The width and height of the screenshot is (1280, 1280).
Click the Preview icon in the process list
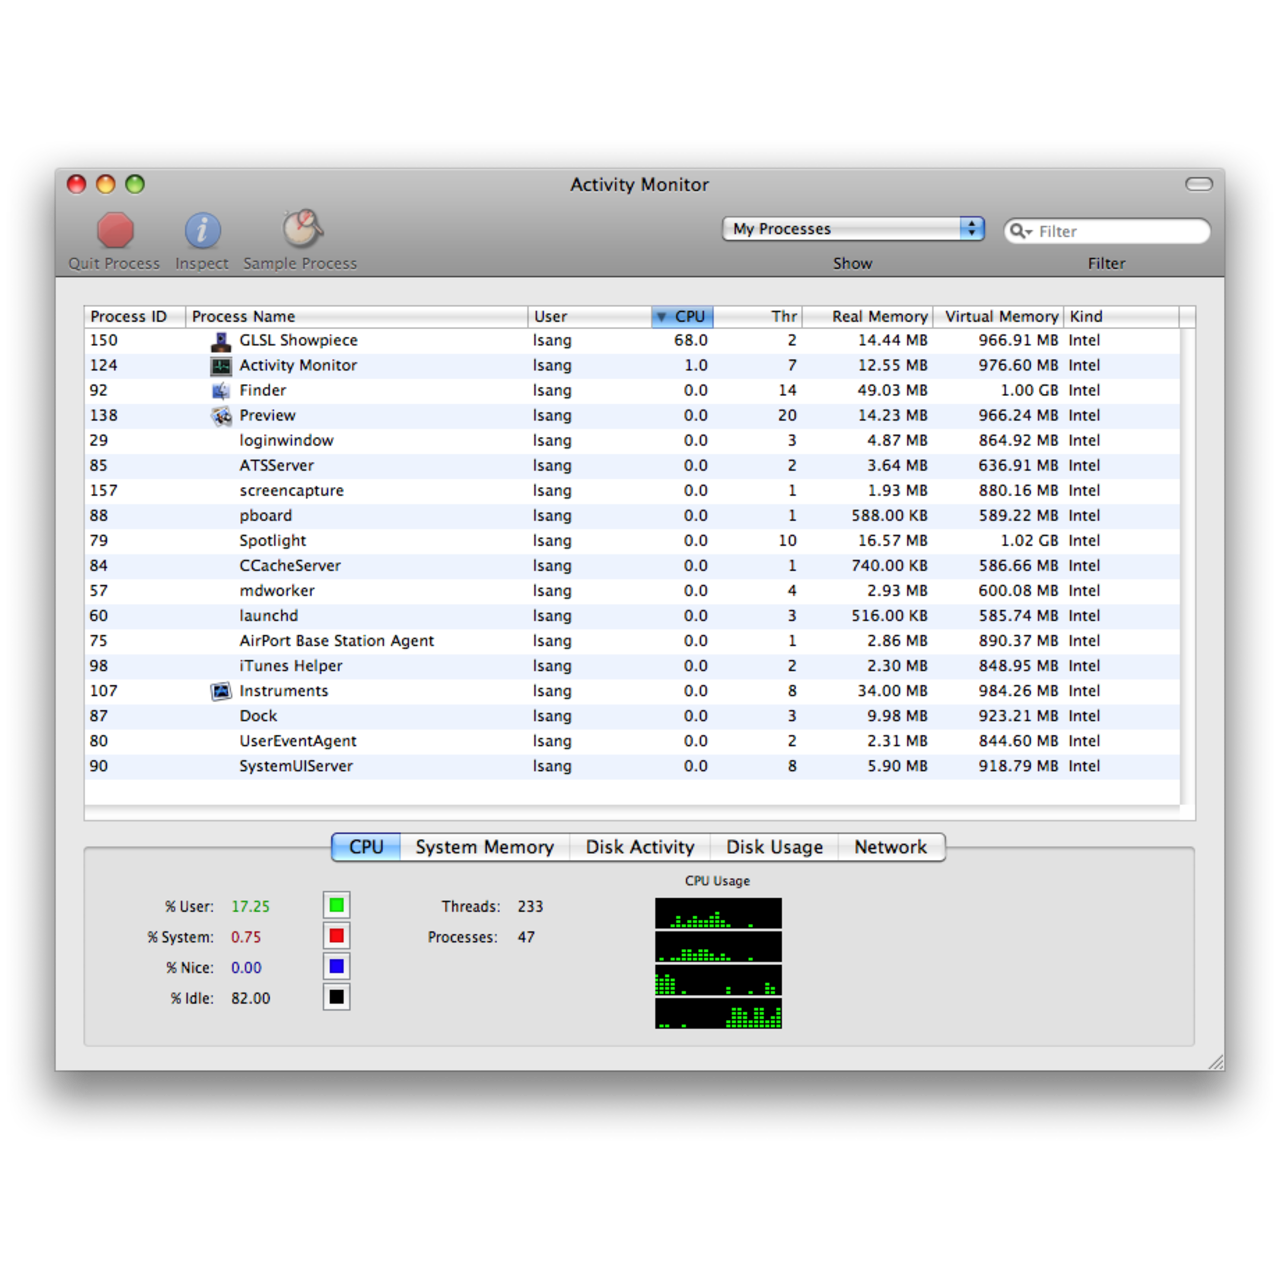click(x=221, y=415)
